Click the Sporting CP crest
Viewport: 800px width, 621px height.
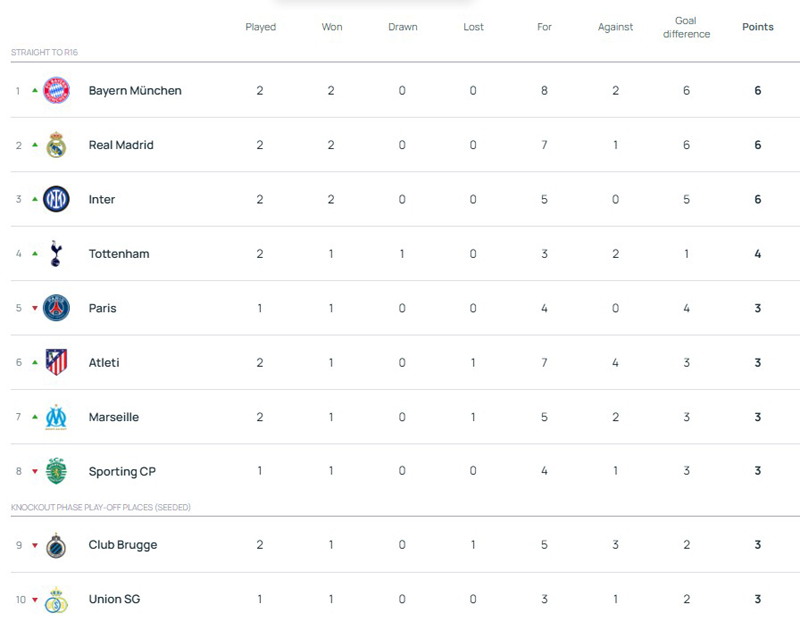coord(56,471)
